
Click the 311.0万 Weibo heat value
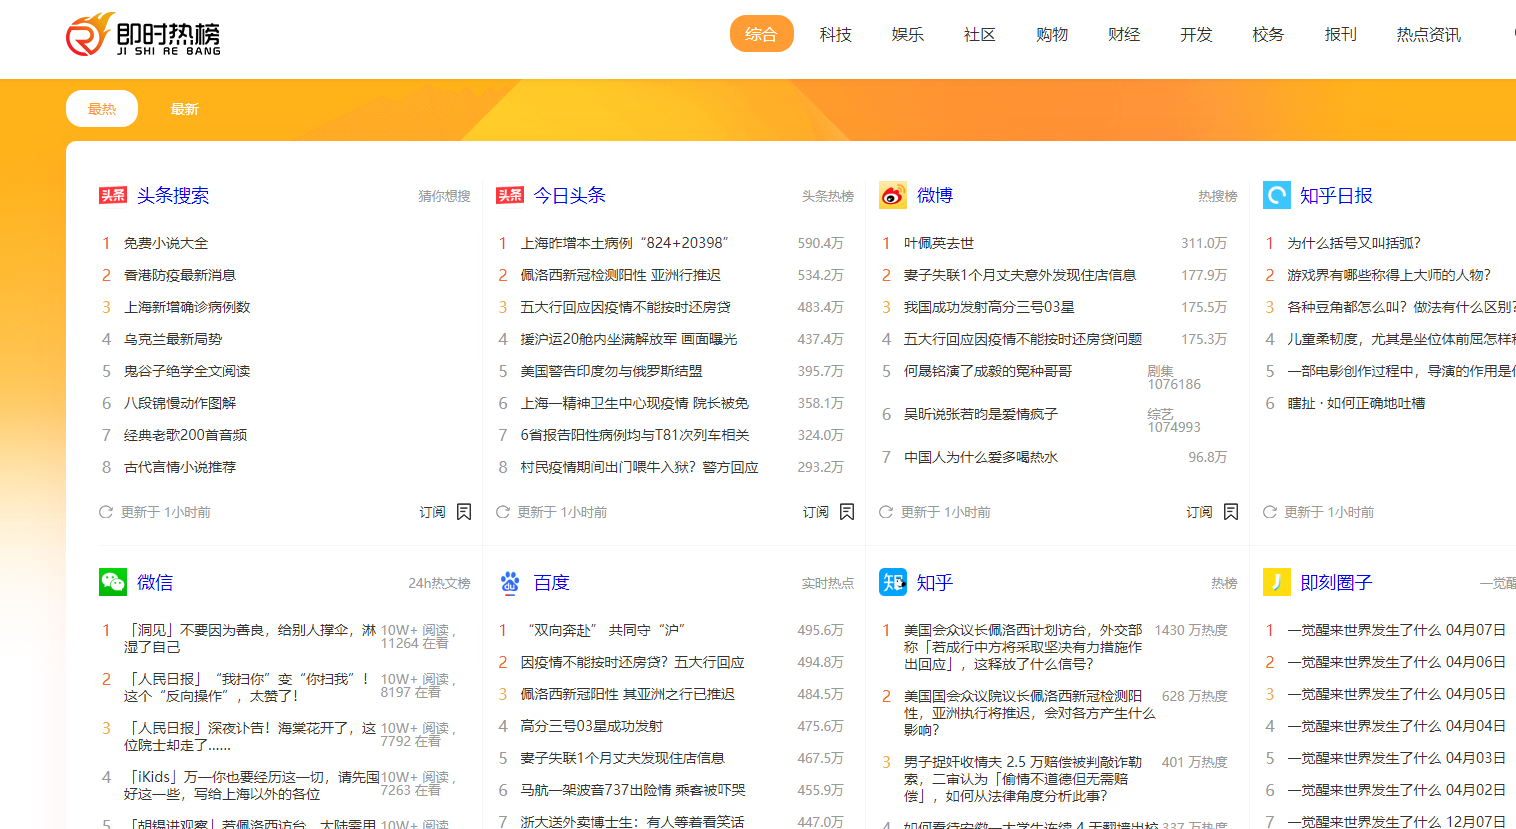point(1204,243)
